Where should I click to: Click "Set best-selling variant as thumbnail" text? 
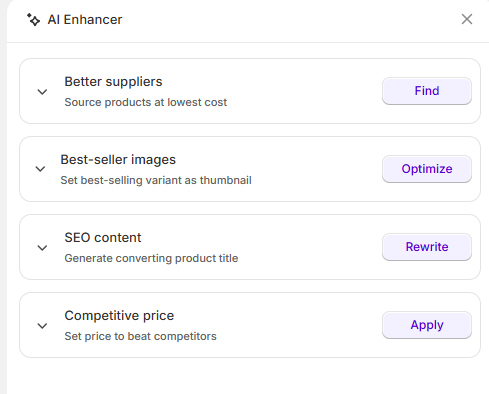point(156,180)
